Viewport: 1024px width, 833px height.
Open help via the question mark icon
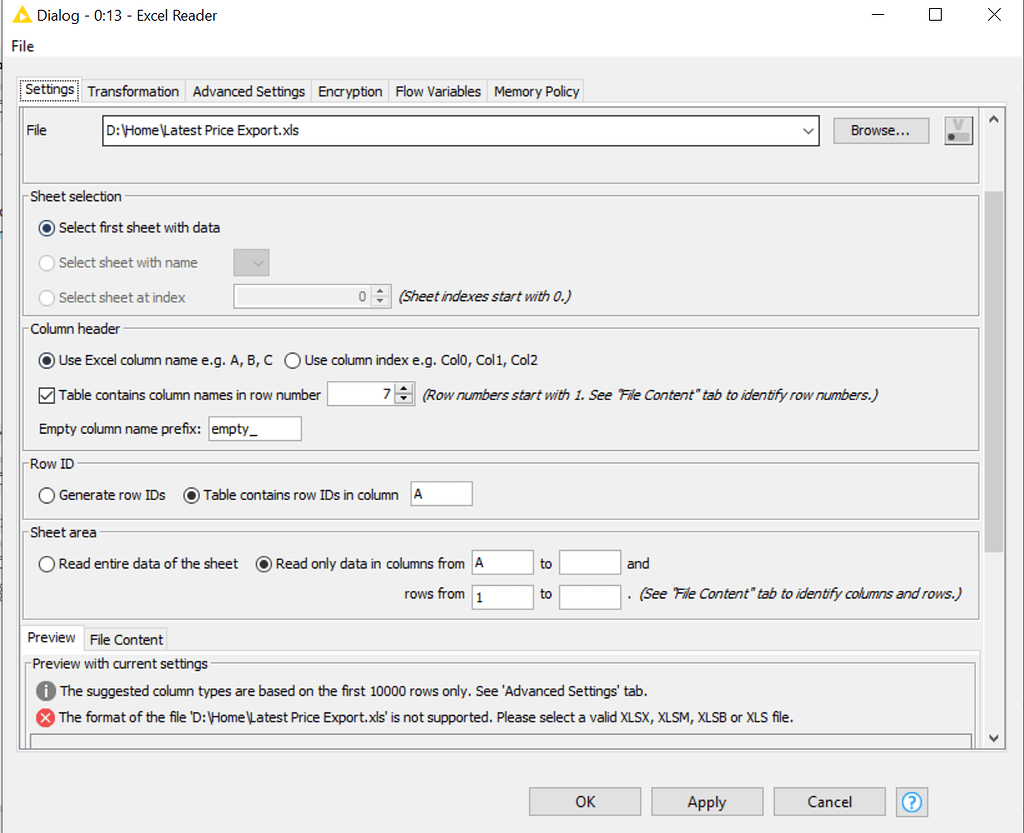(x=911, y=801)
